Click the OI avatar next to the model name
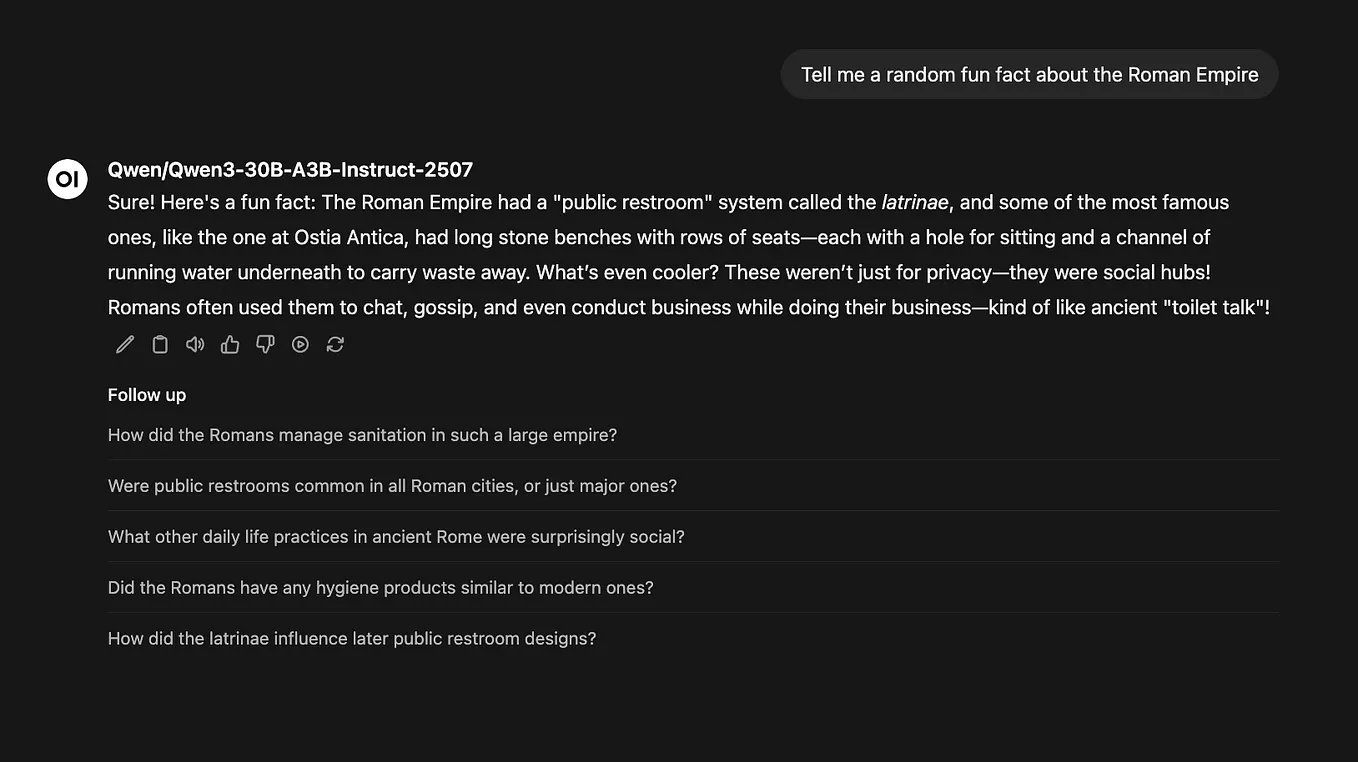Screen dimensions: 1358x762 [67, 179]
